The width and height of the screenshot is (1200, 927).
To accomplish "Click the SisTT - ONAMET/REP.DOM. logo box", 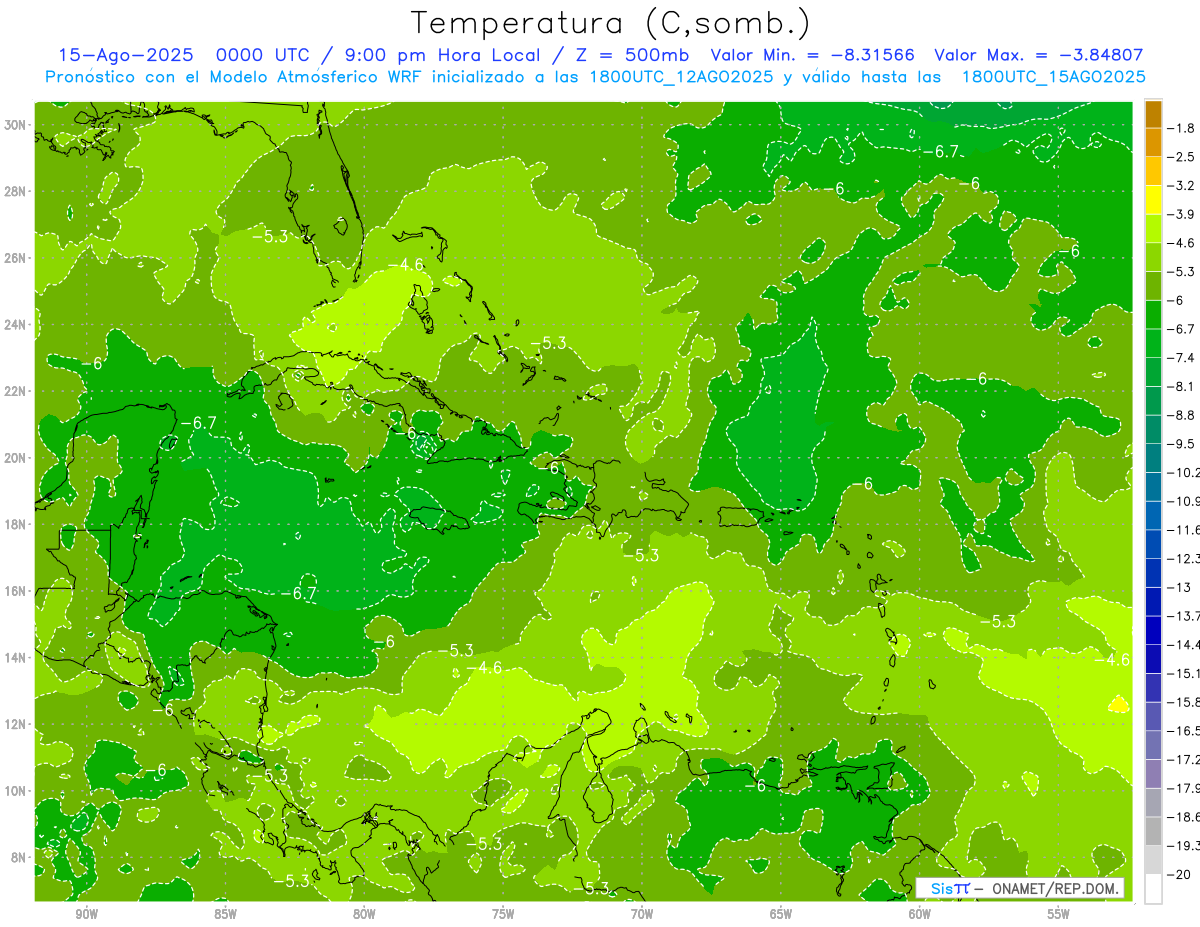I will 1020,887.
